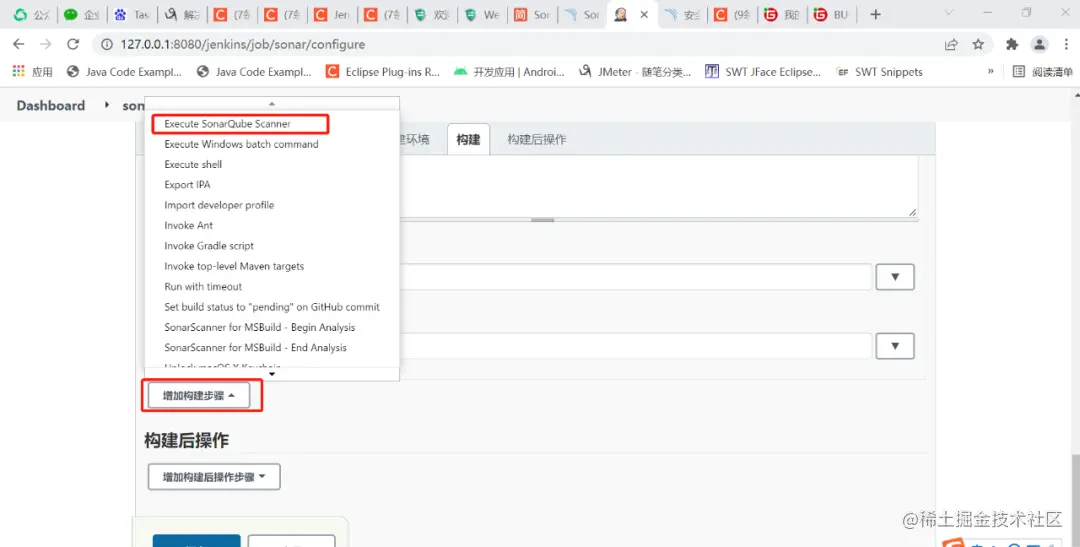This screenshot has height=547, width=1080.
Task: Switch to the 构建后操作 tab
Action: [537, 139]
